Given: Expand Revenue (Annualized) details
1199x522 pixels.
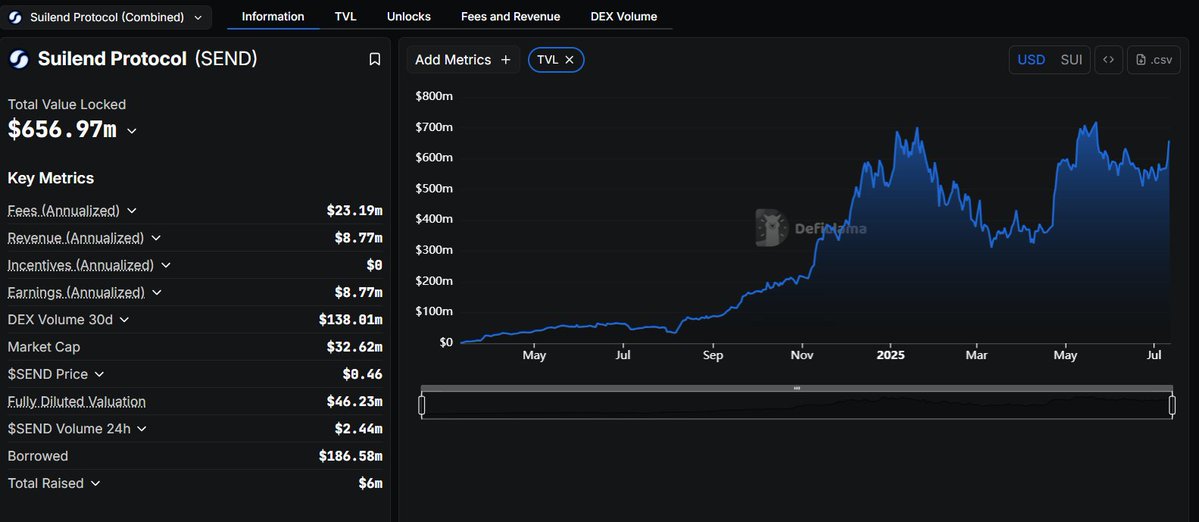Looking at the screenshot, I should [156, 238].
